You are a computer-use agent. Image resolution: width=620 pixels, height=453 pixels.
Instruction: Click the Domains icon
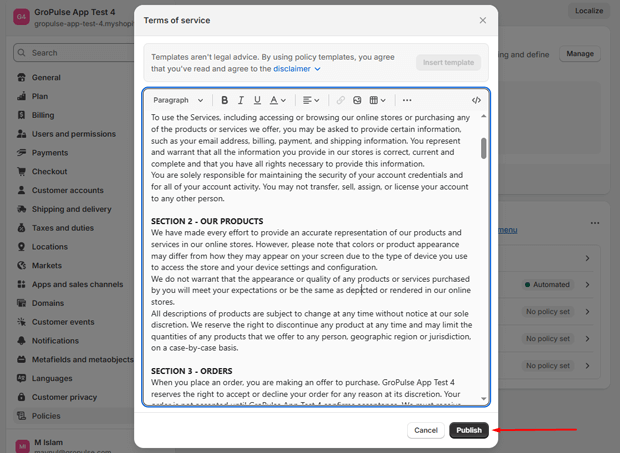22,303
